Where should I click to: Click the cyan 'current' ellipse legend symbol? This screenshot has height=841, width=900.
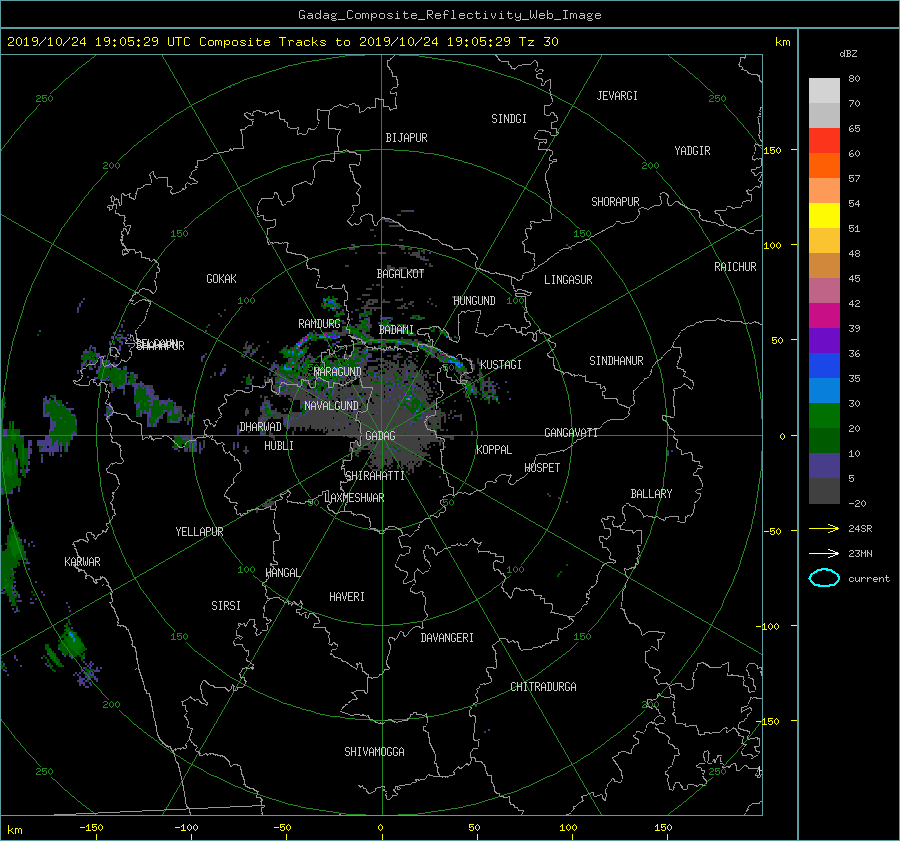click(824, 578)
